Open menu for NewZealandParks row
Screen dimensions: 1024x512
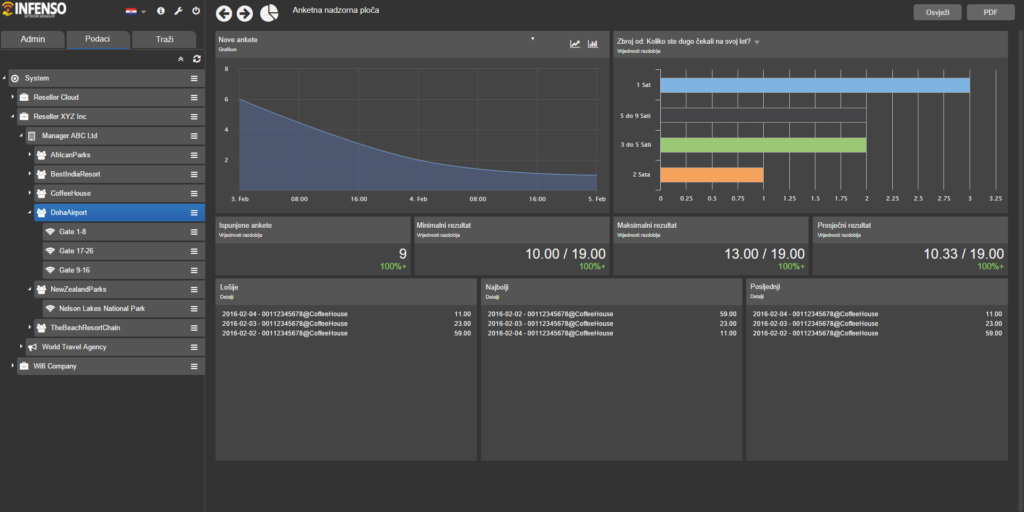[194, 289]
